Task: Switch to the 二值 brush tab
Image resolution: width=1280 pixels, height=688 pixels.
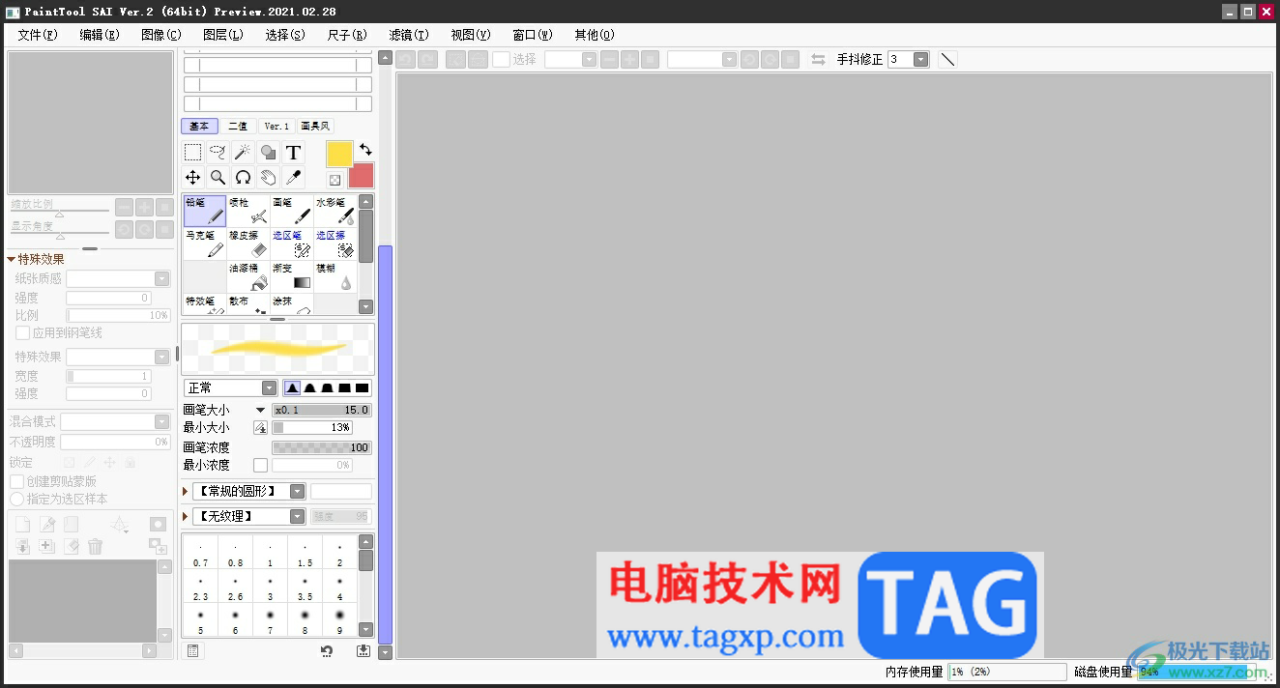Action: (237, 126)
